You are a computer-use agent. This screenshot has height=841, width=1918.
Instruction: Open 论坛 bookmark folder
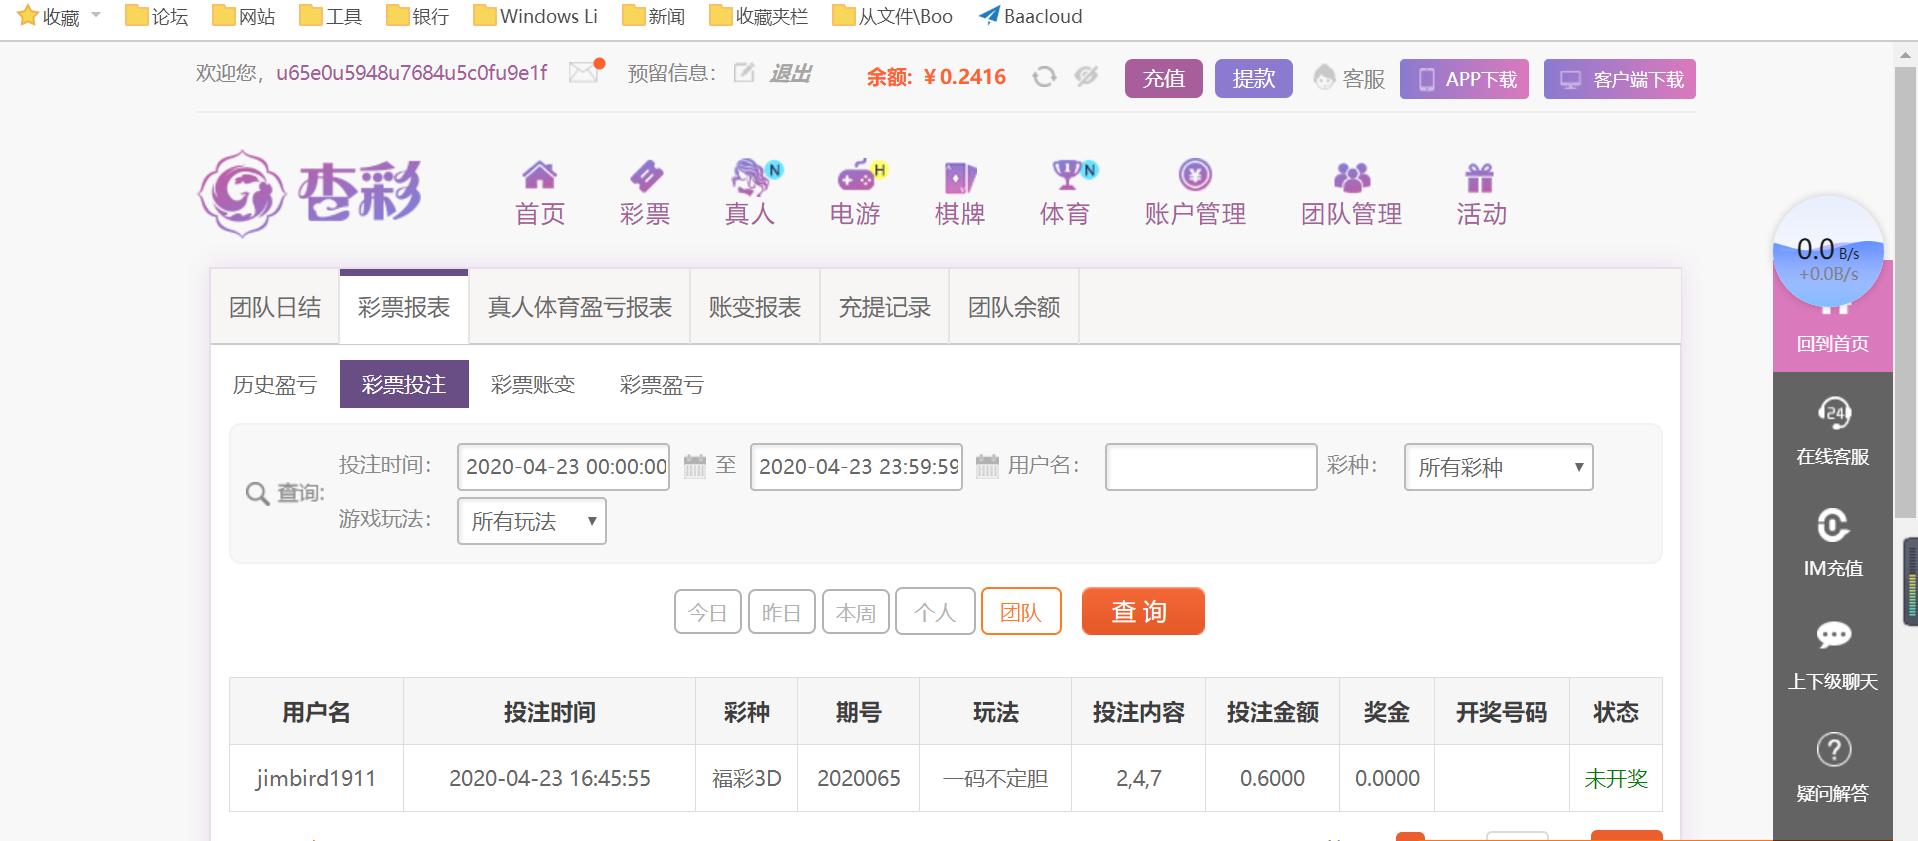157,16
